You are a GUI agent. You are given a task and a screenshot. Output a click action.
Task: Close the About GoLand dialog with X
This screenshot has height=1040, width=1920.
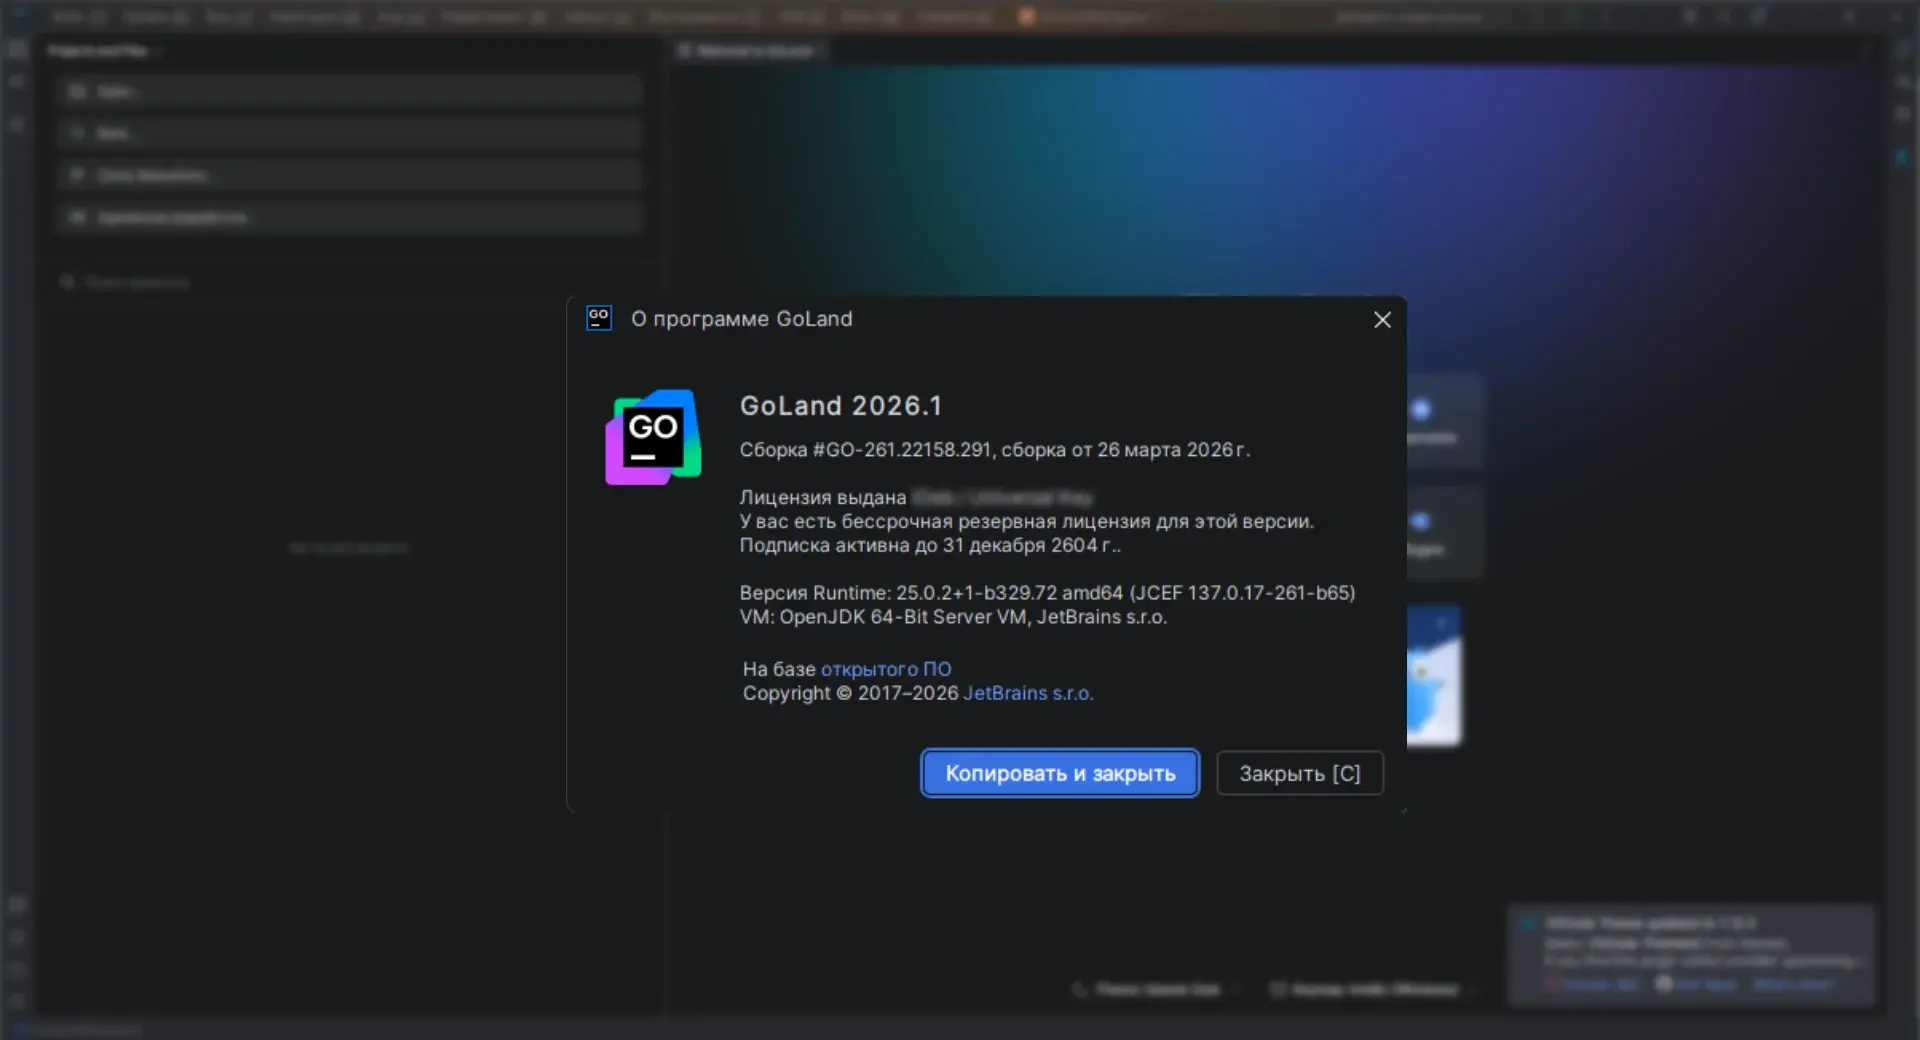1382,319
